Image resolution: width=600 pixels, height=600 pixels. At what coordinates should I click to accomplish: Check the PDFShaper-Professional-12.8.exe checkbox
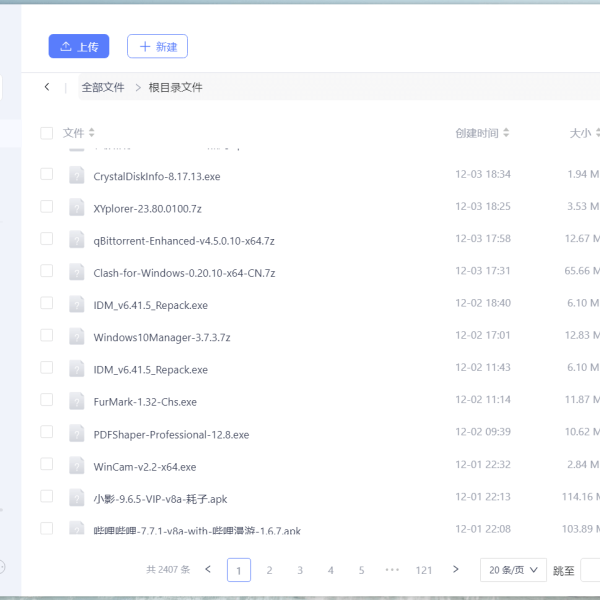click(x=47, y=432)
